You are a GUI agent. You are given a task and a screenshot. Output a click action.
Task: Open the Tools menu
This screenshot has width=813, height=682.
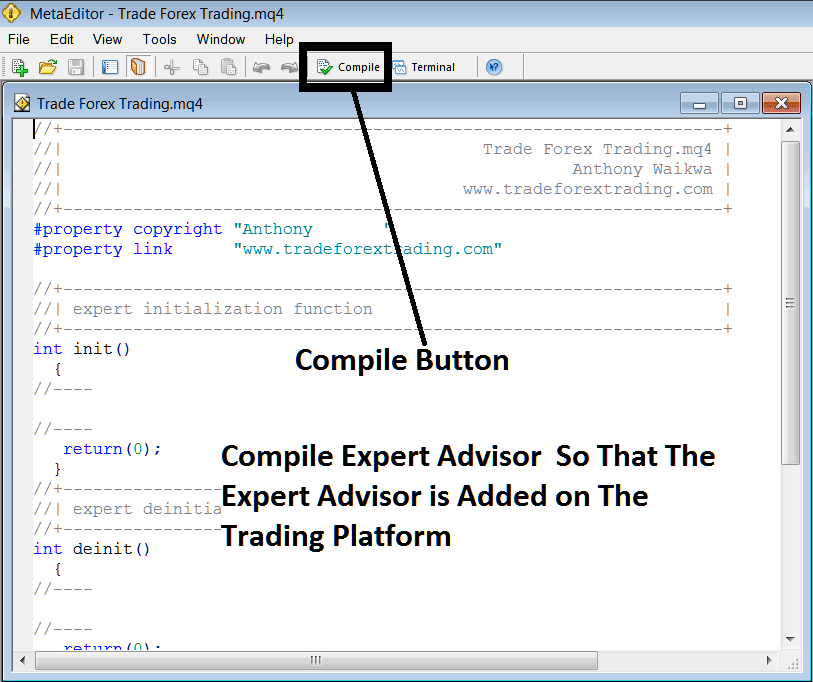click(x=159, y=39)
